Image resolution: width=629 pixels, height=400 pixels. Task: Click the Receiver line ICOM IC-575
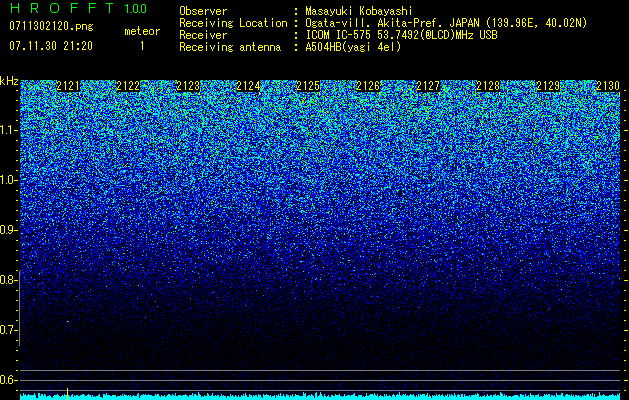[x=401, y=35]
